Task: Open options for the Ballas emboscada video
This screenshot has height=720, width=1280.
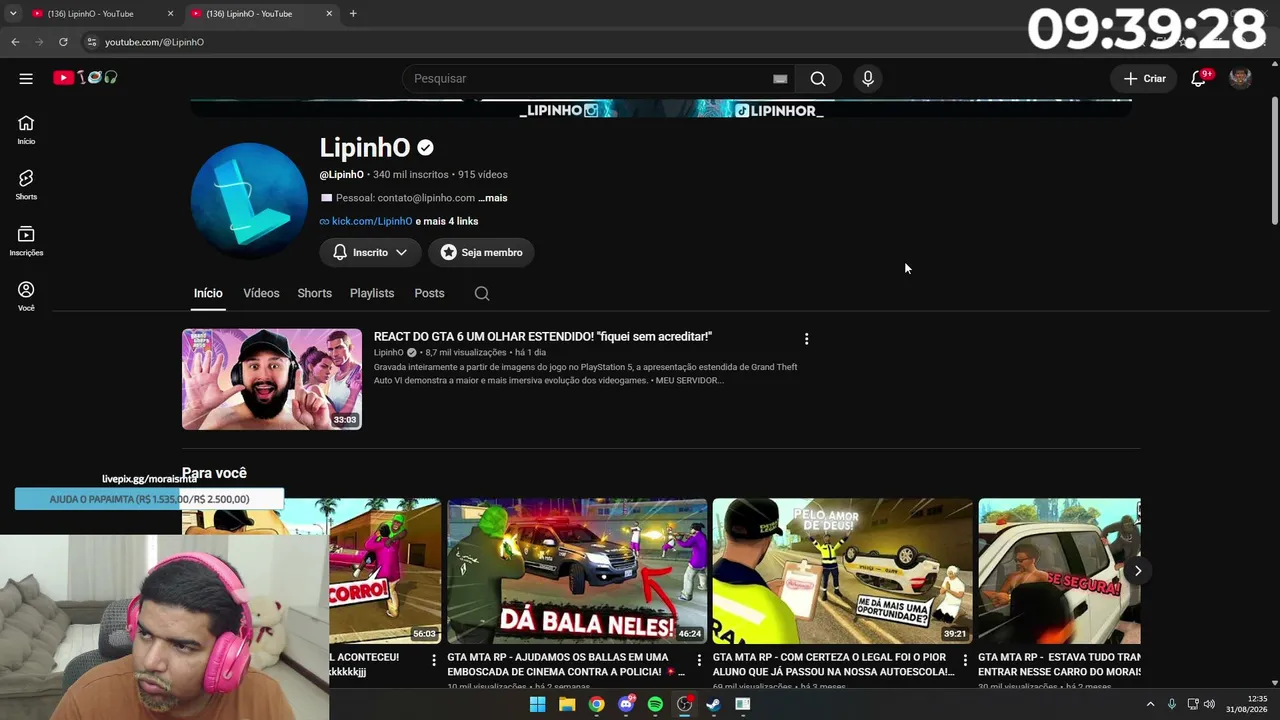Action: tap(699, 660)
